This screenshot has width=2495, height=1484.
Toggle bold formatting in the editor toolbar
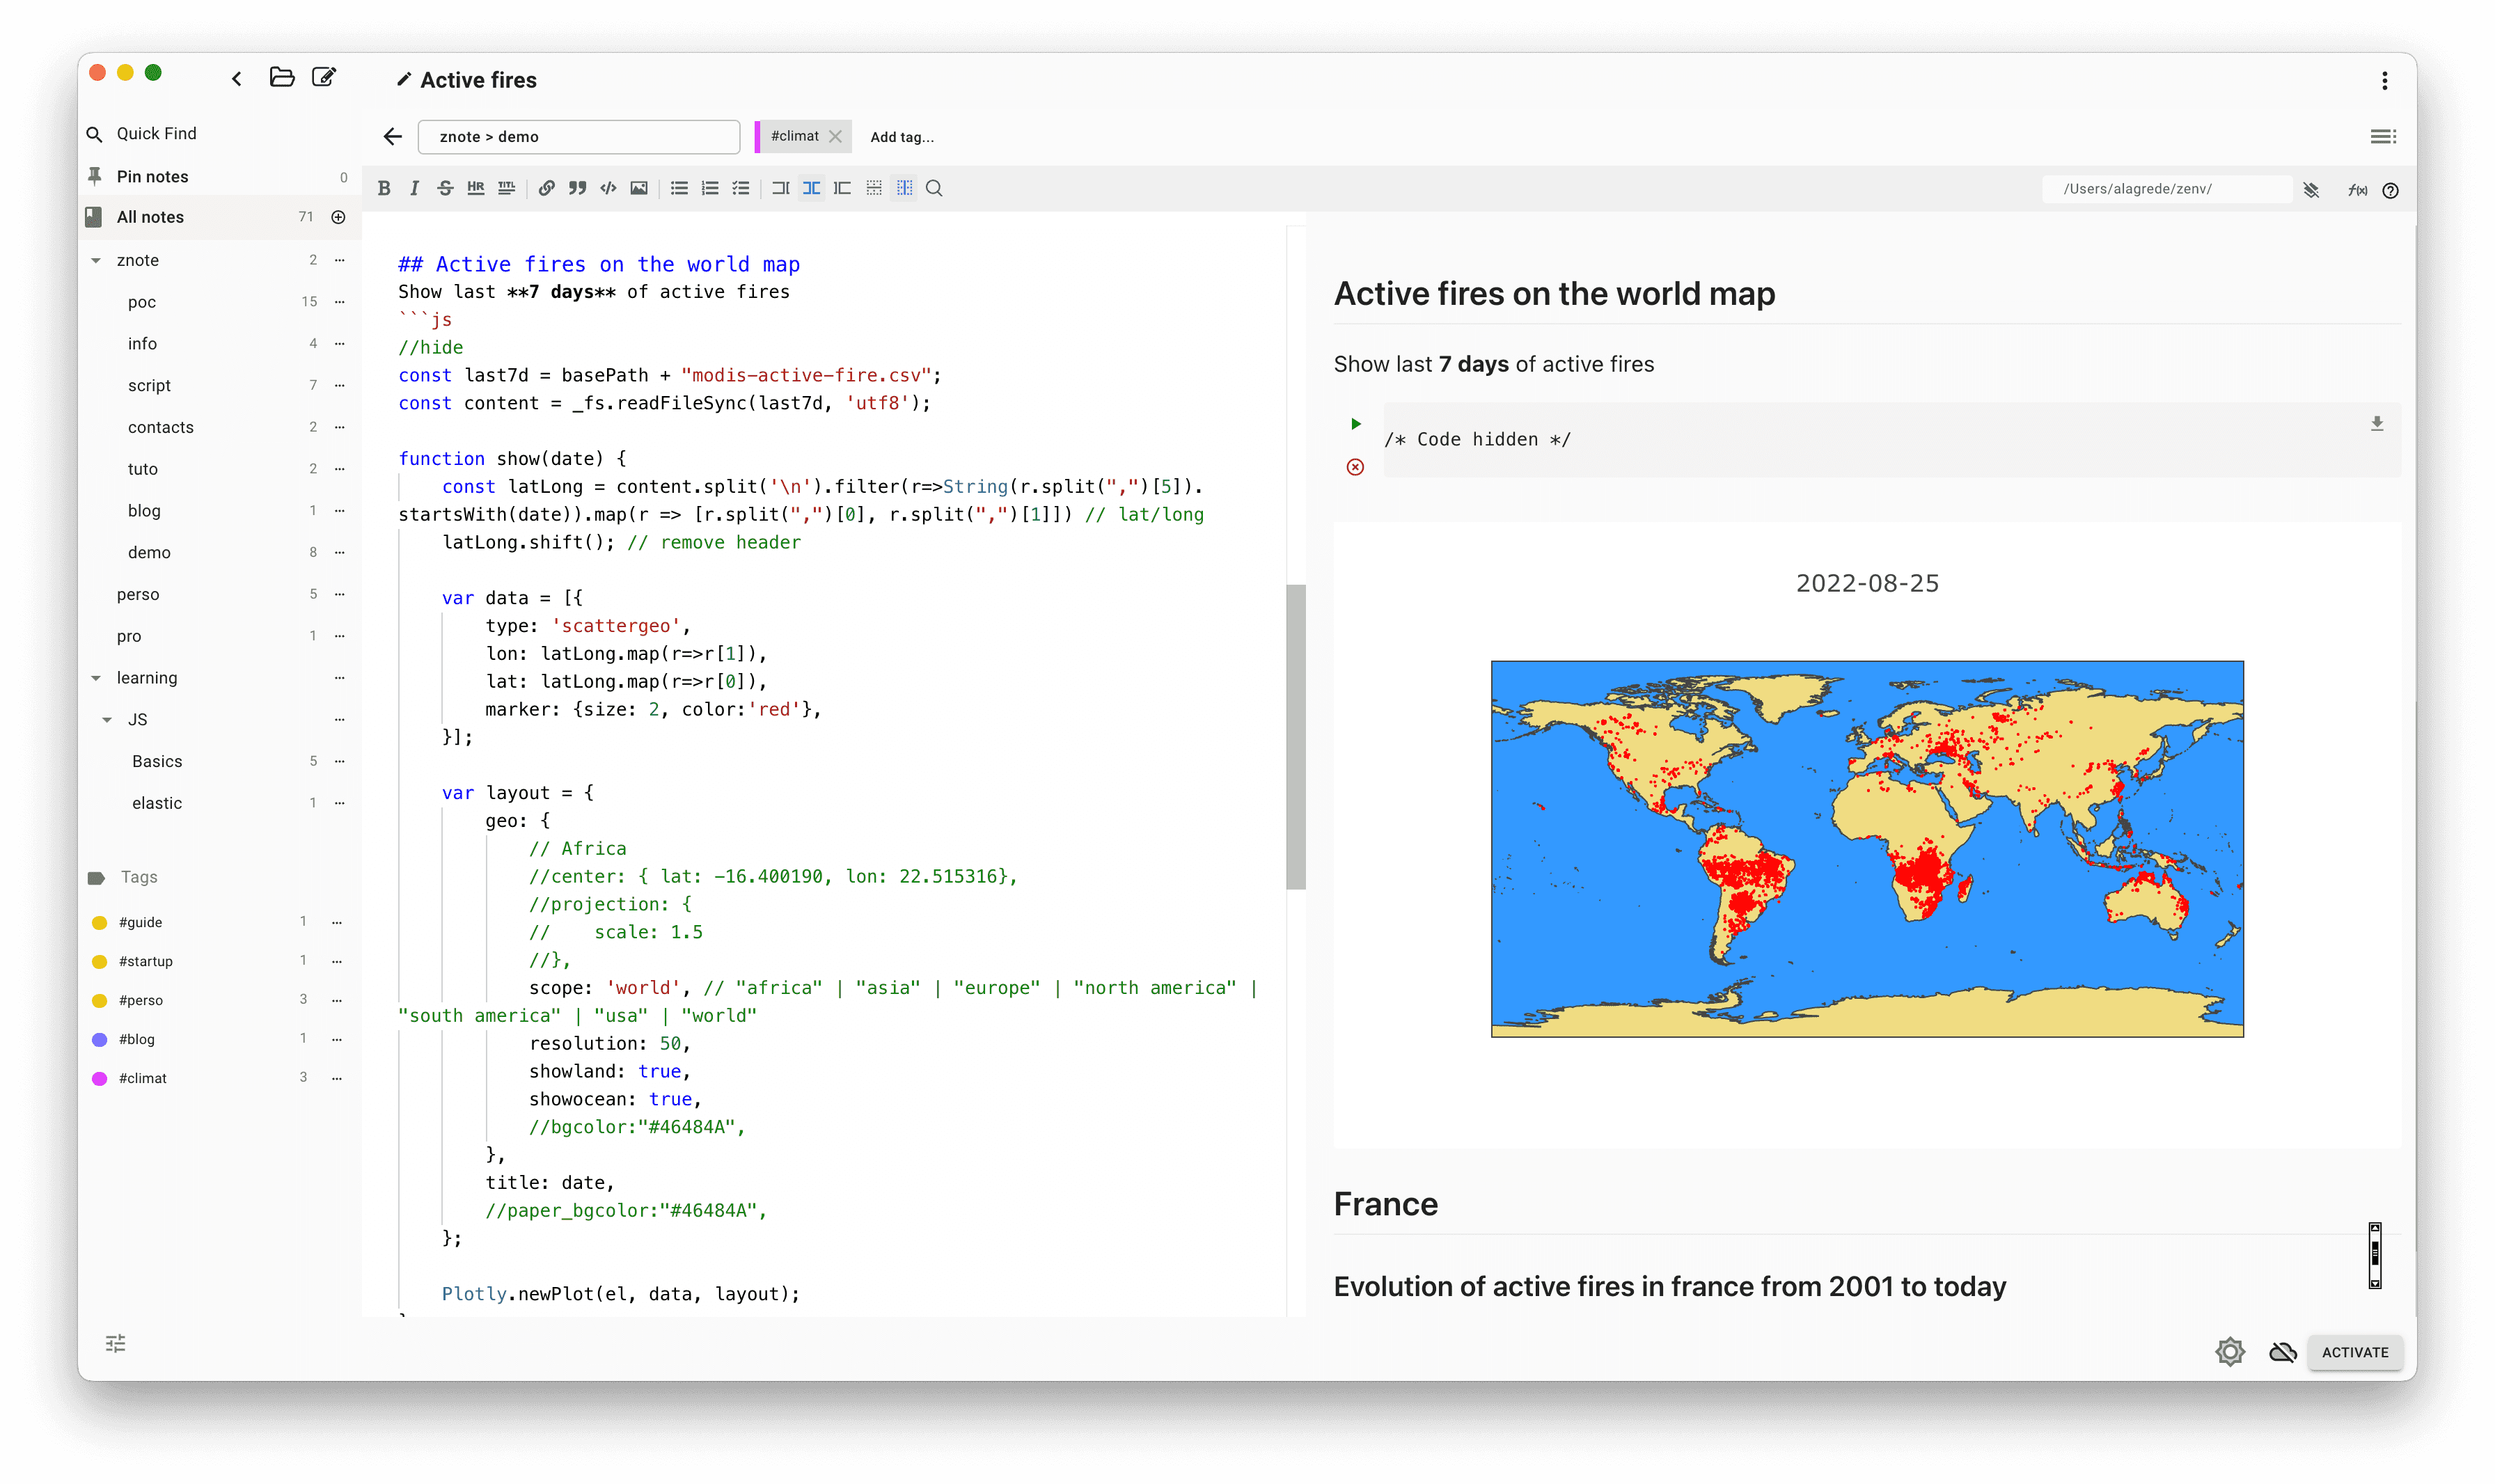click(x=384, y=188)
